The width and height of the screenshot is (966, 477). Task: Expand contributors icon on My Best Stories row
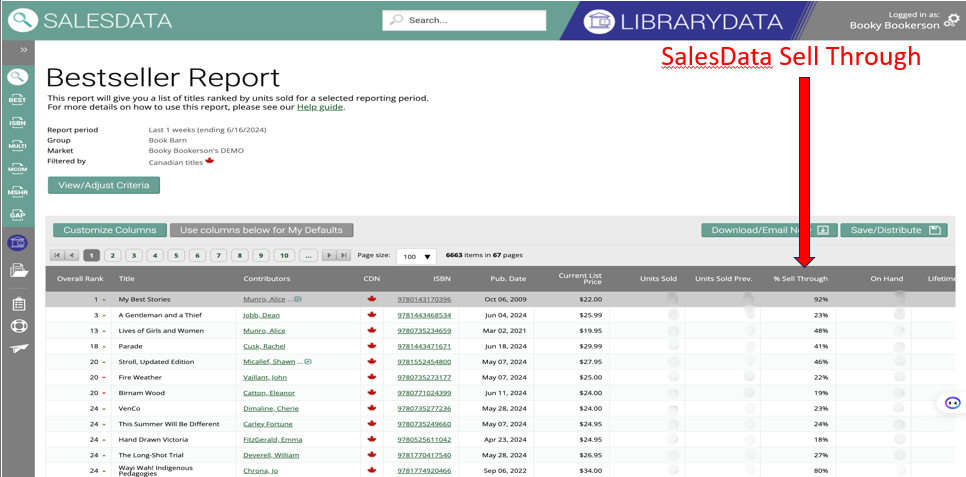click(298, 300)
